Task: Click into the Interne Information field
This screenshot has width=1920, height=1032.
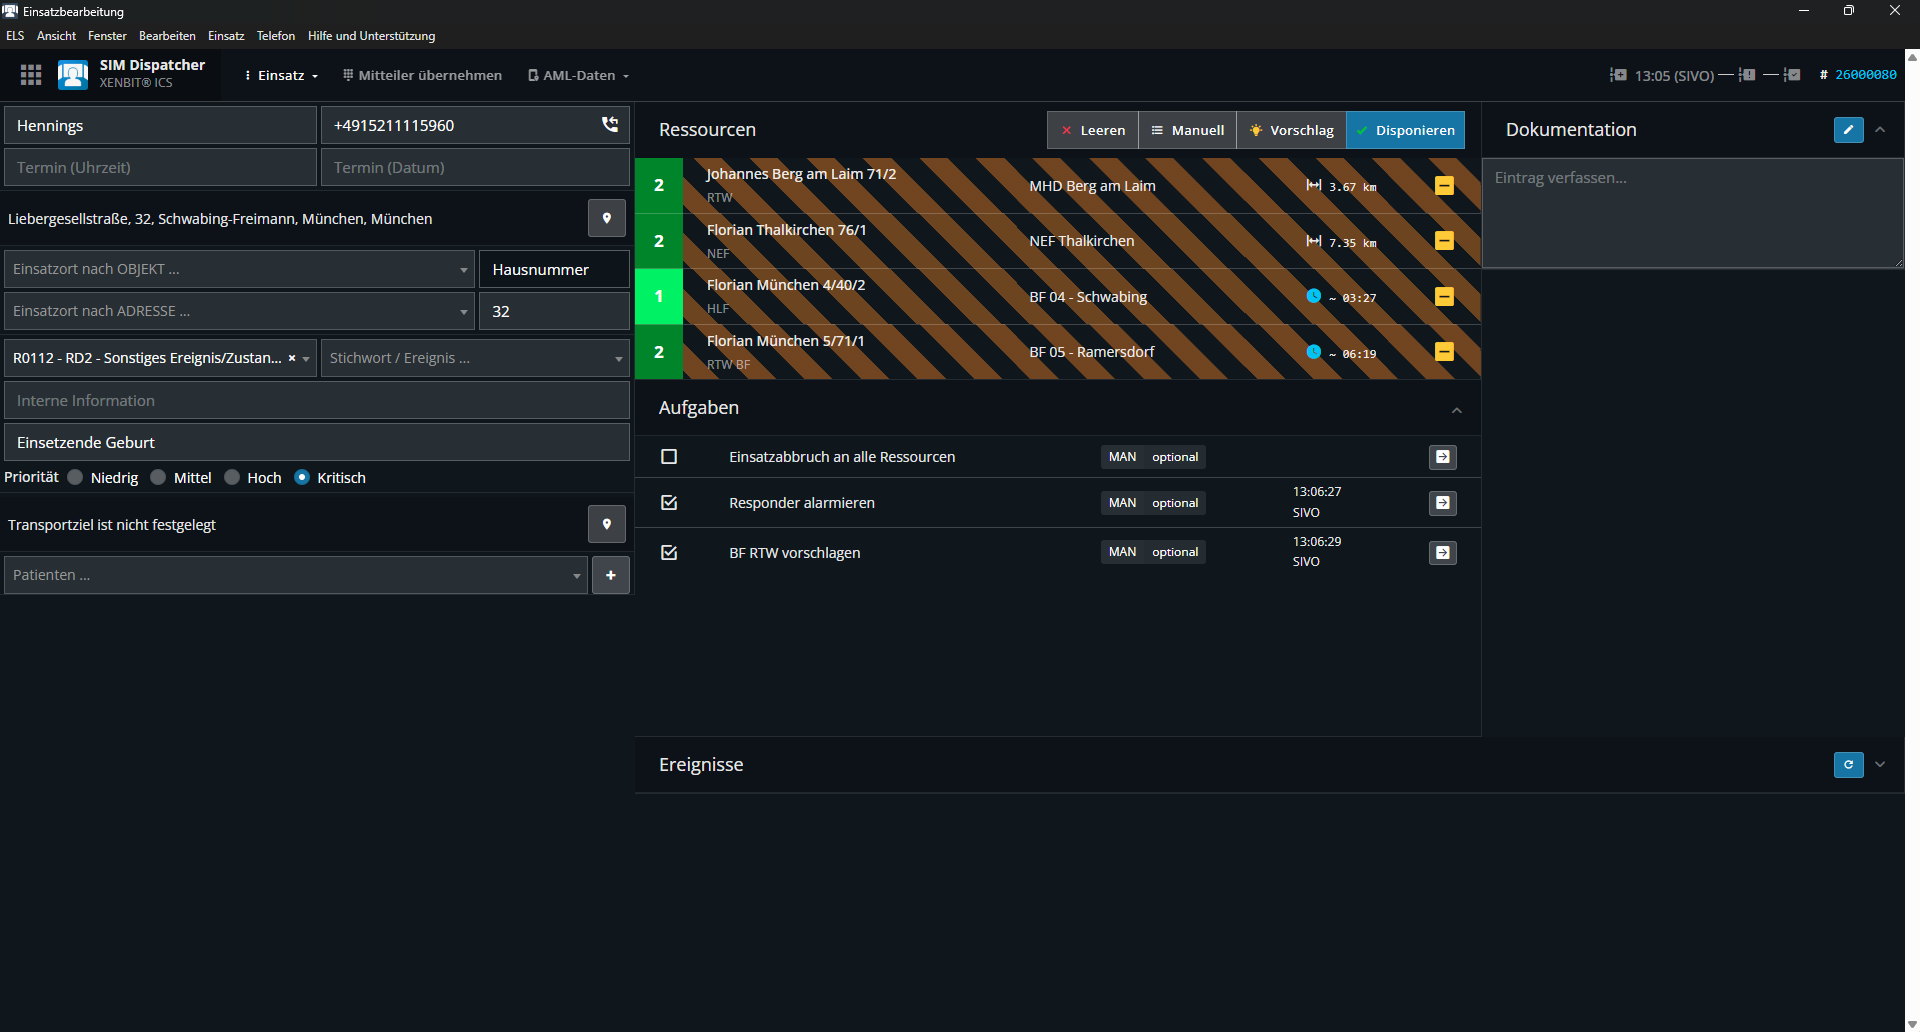Action: click(316, 401)
